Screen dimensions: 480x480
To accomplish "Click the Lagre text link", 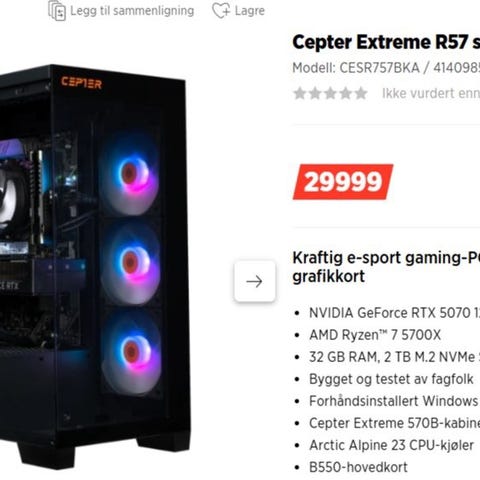I will click(x=250, y=11).
